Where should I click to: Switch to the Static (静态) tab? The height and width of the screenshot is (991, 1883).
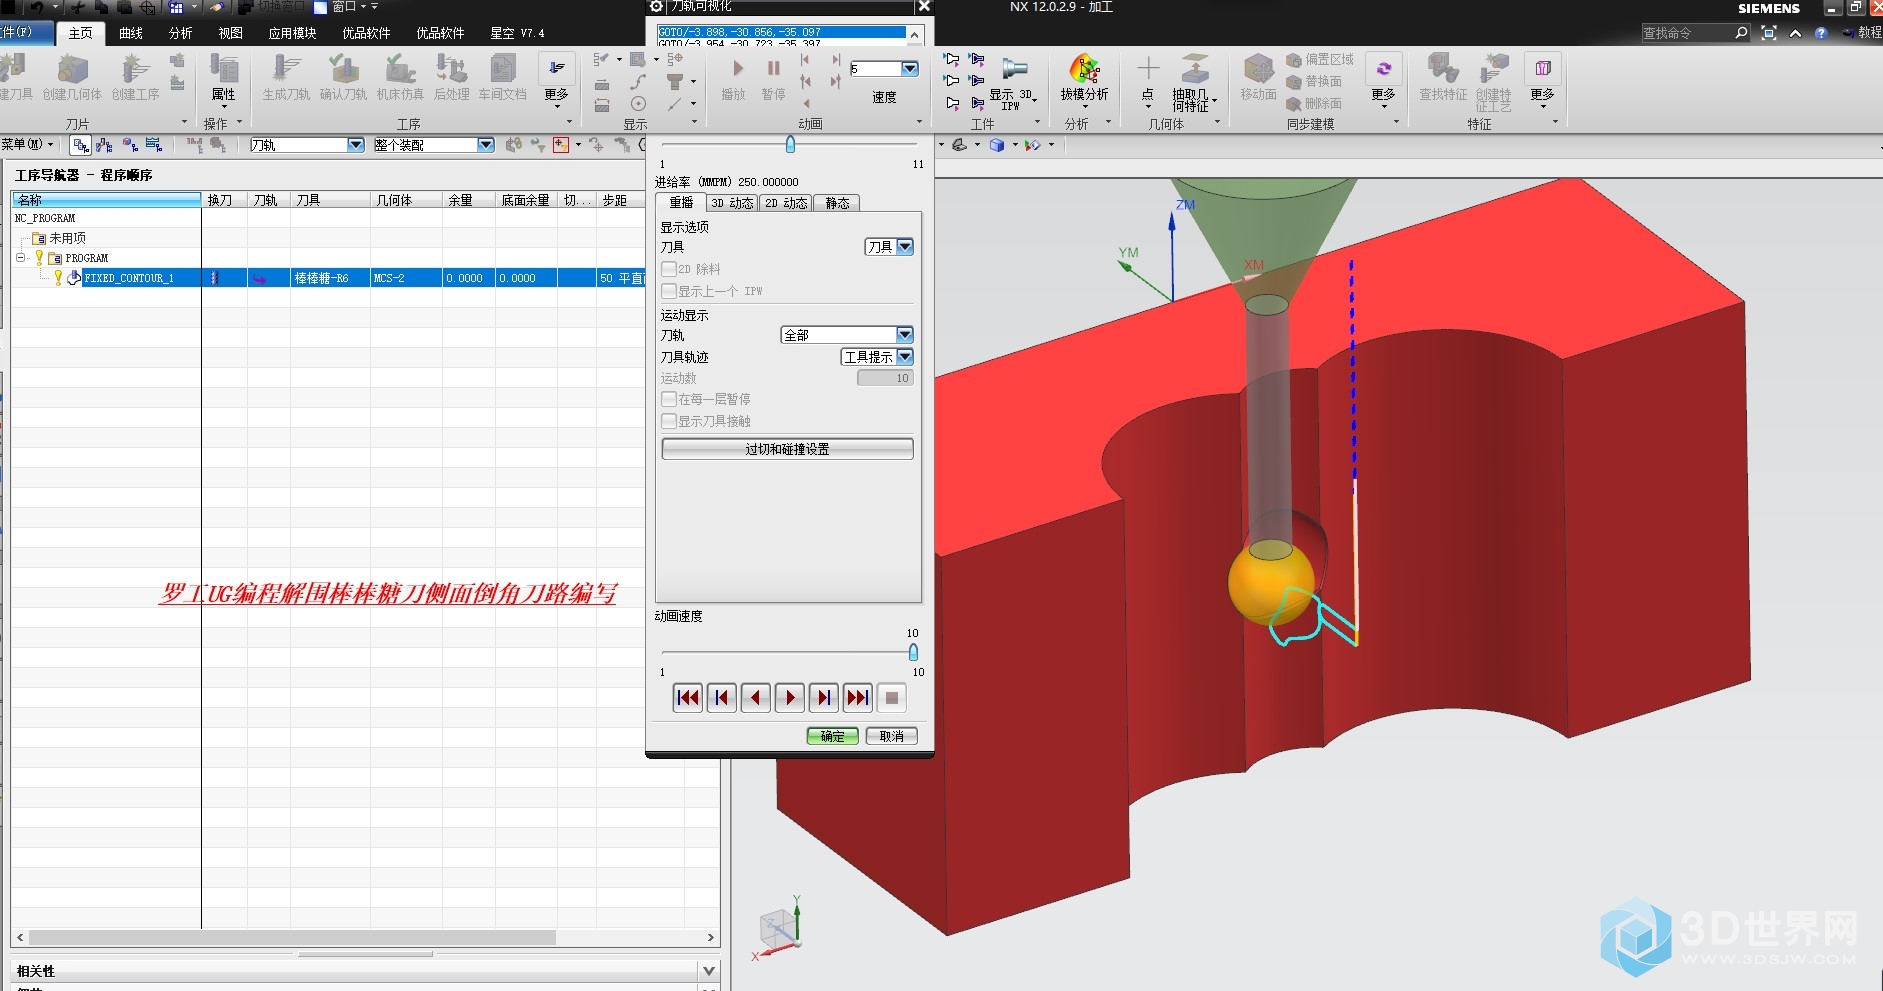pyautogui.click(x=837, y=203)
